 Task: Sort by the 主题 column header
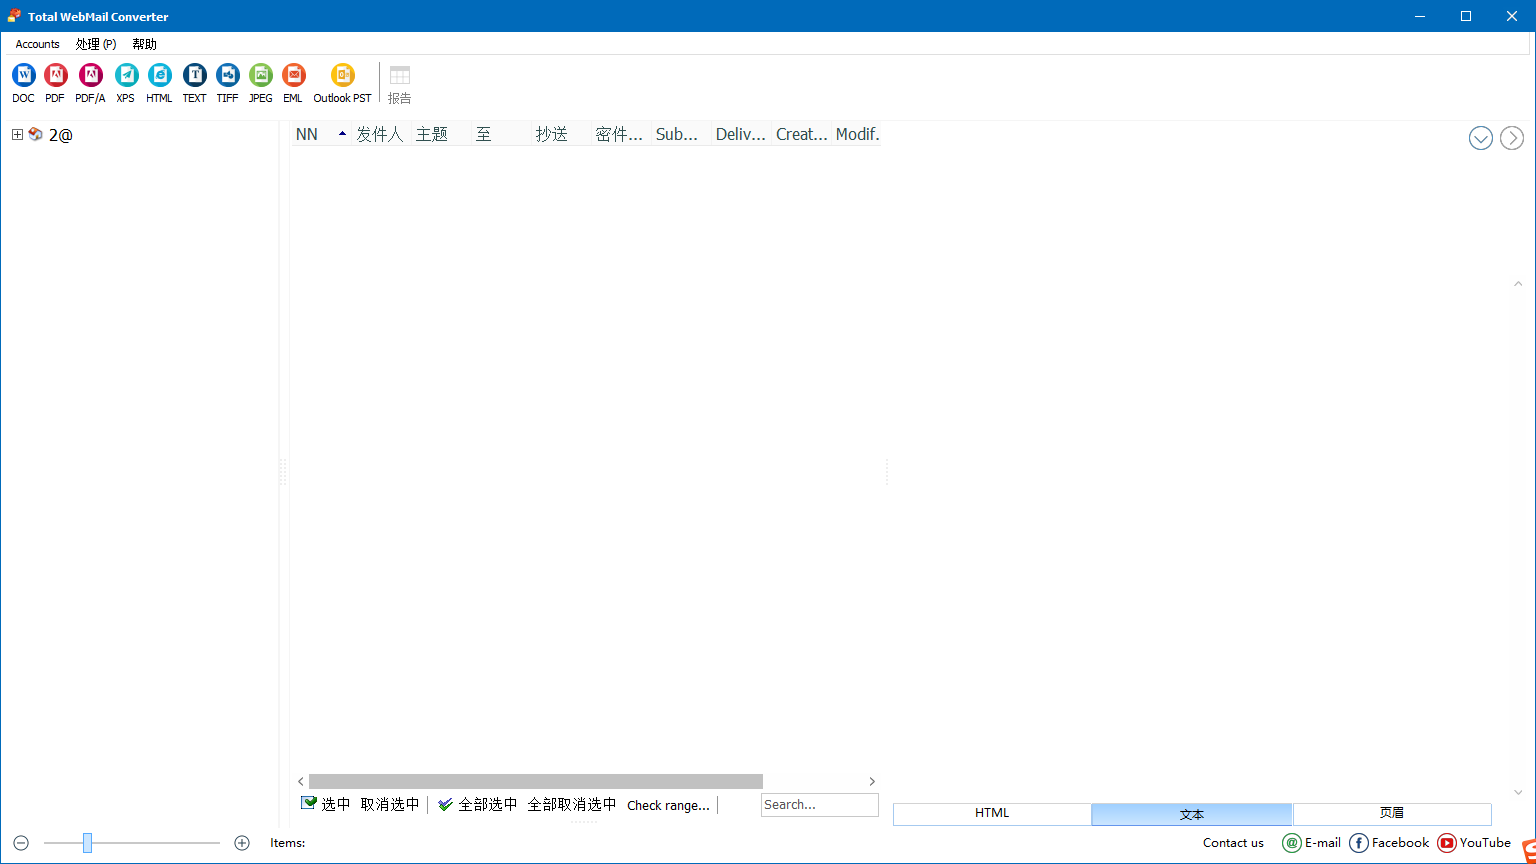[441, 134]
